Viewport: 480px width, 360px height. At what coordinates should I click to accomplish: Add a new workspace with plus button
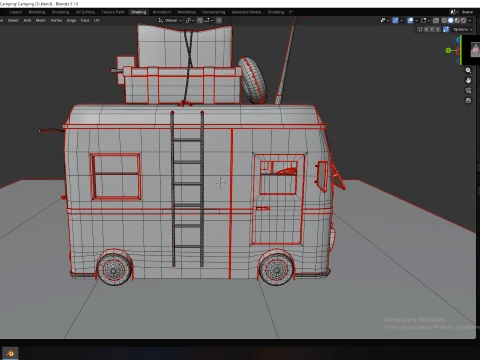coord(290,12)
